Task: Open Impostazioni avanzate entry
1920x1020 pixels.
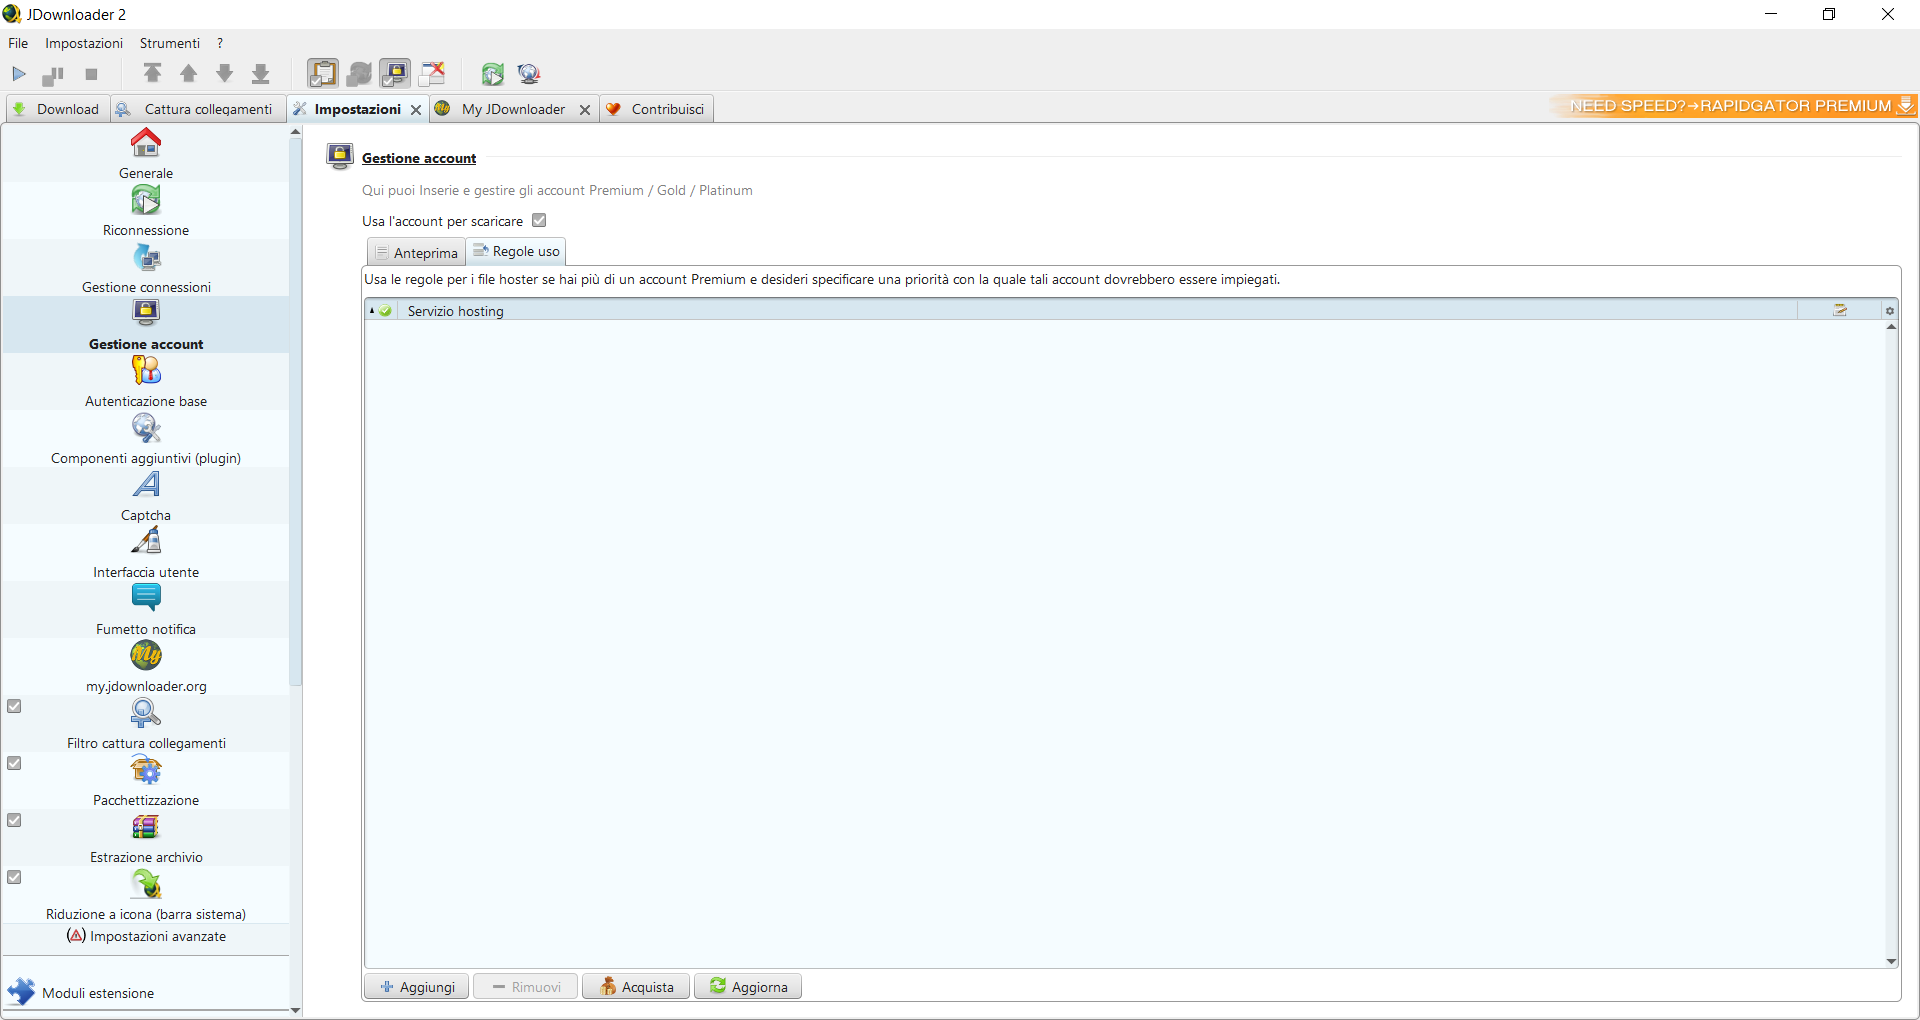Action: [146, 936]
